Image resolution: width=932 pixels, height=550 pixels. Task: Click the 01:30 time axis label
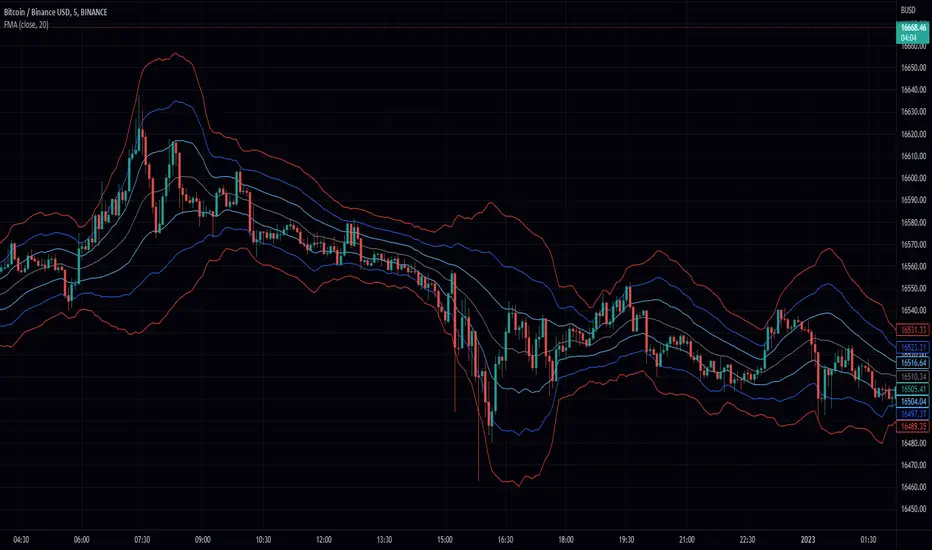[868, 540]
